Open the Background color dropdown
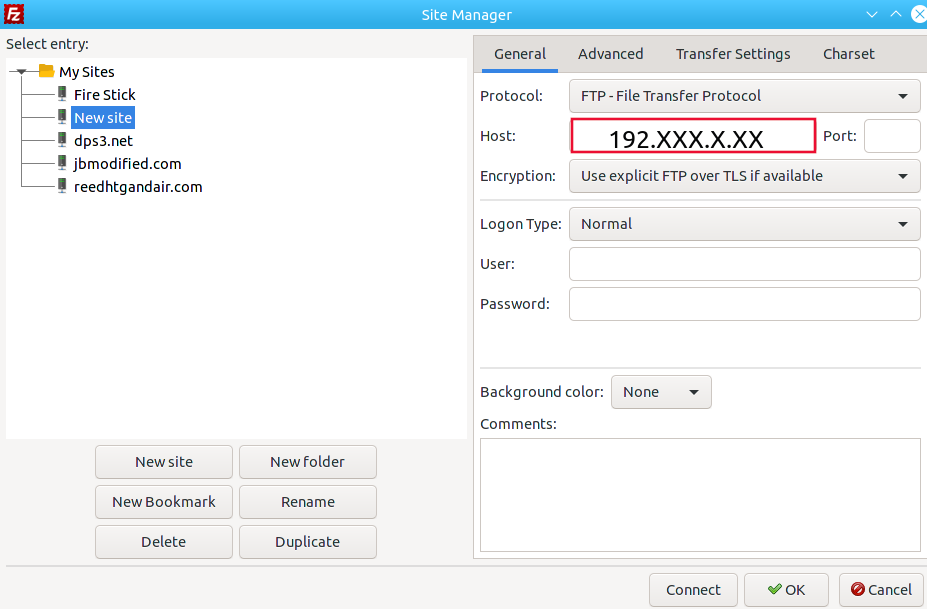This screenshot has width=927, height=609. 661,392
